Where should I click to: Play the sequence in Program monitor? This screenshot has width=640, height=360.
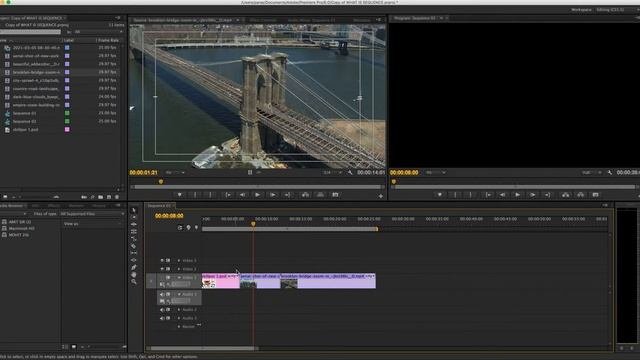coord(517,195)
